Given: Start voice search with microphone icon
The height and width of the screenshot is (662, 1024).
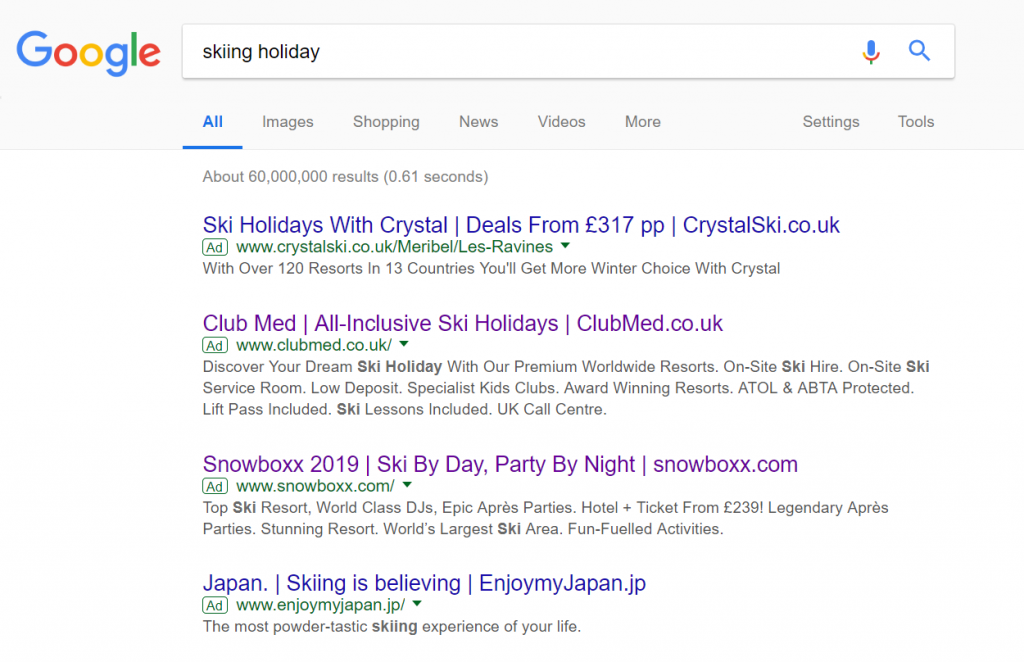Looking at the screenshot, I should click(871, 52).
